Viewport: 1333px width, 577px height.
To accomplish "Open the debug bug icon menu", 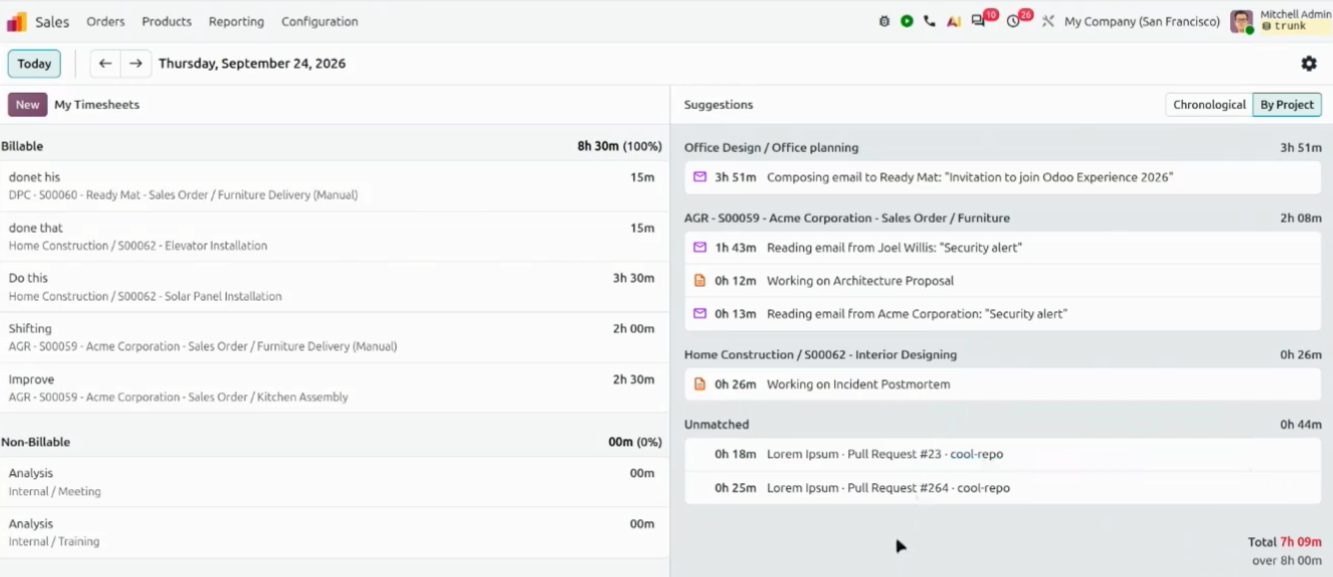I will 884,21.
